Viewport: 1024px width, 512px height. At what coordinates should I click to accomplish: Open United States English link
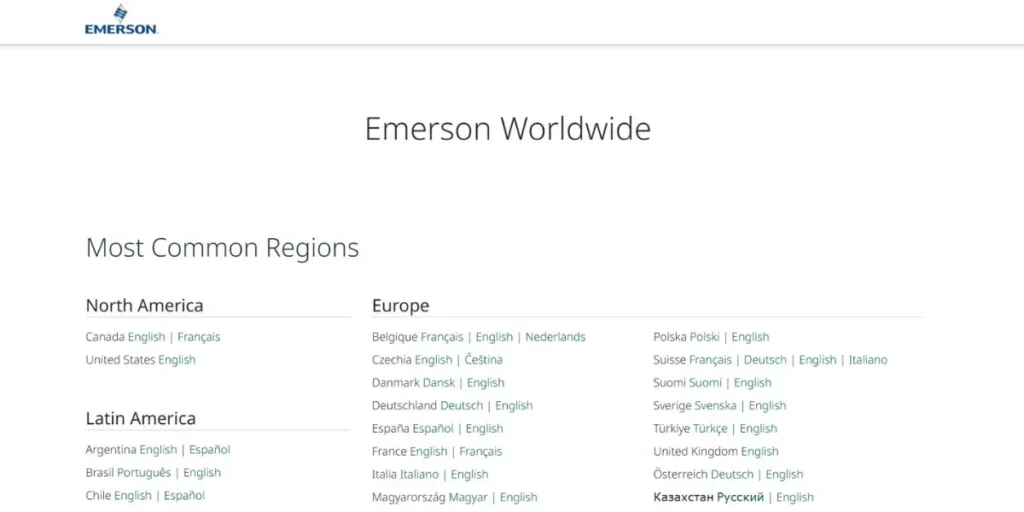[177, 360]
